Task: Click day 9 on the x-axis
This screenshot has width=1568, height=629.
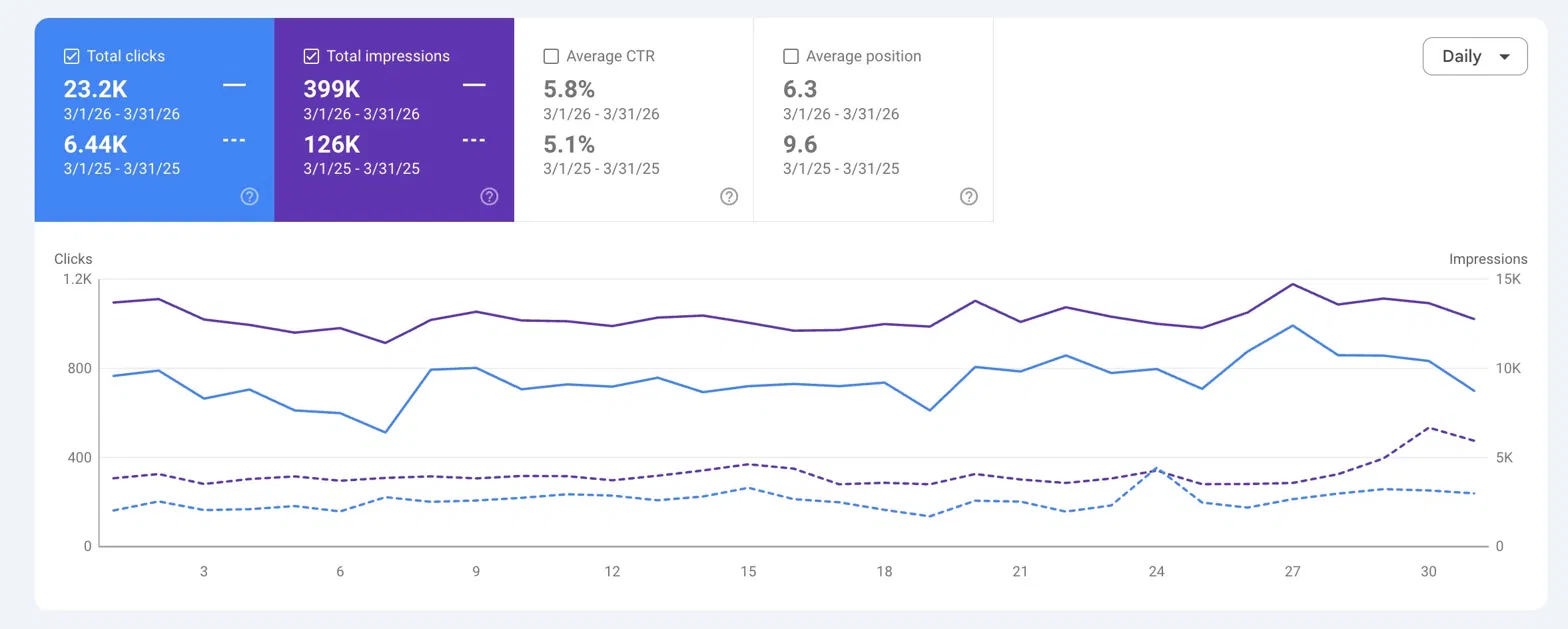Action: pos(476,572)
